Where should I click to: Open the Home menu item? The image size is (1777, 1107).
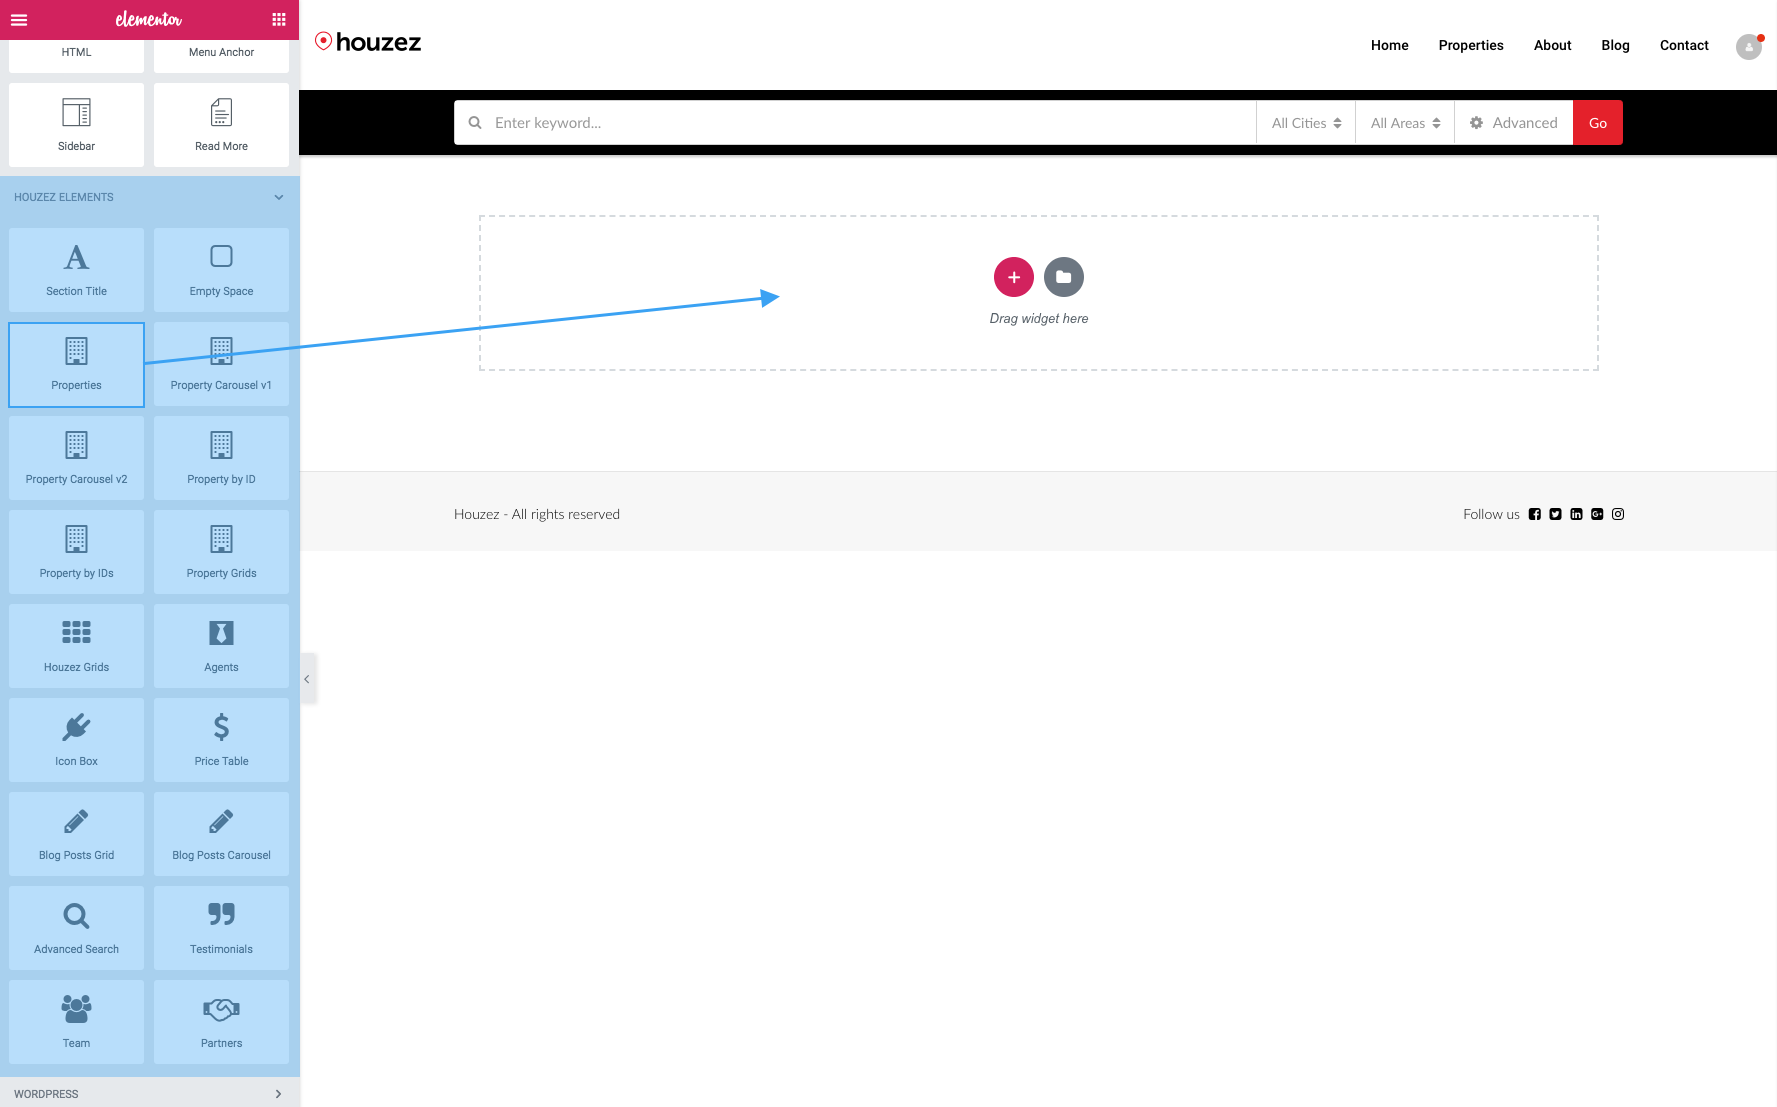(x=1389, y=45)
